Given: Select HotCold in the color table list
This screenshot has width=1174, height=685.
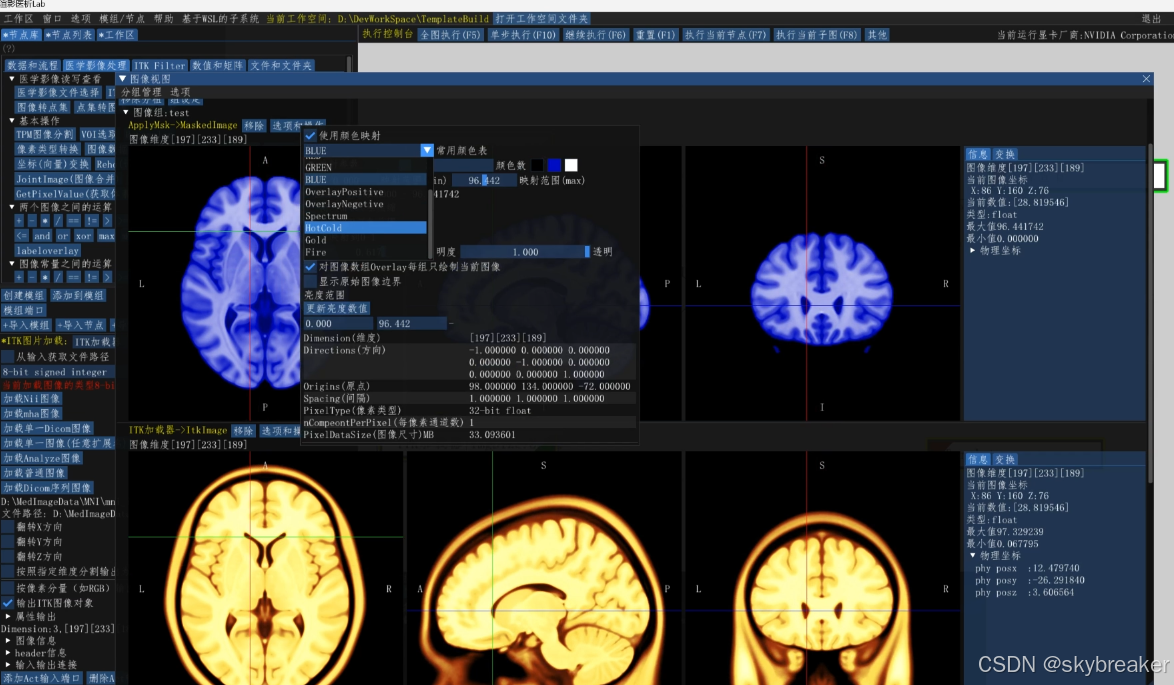Looking at the screenshot, I should (x=365, y=228).
